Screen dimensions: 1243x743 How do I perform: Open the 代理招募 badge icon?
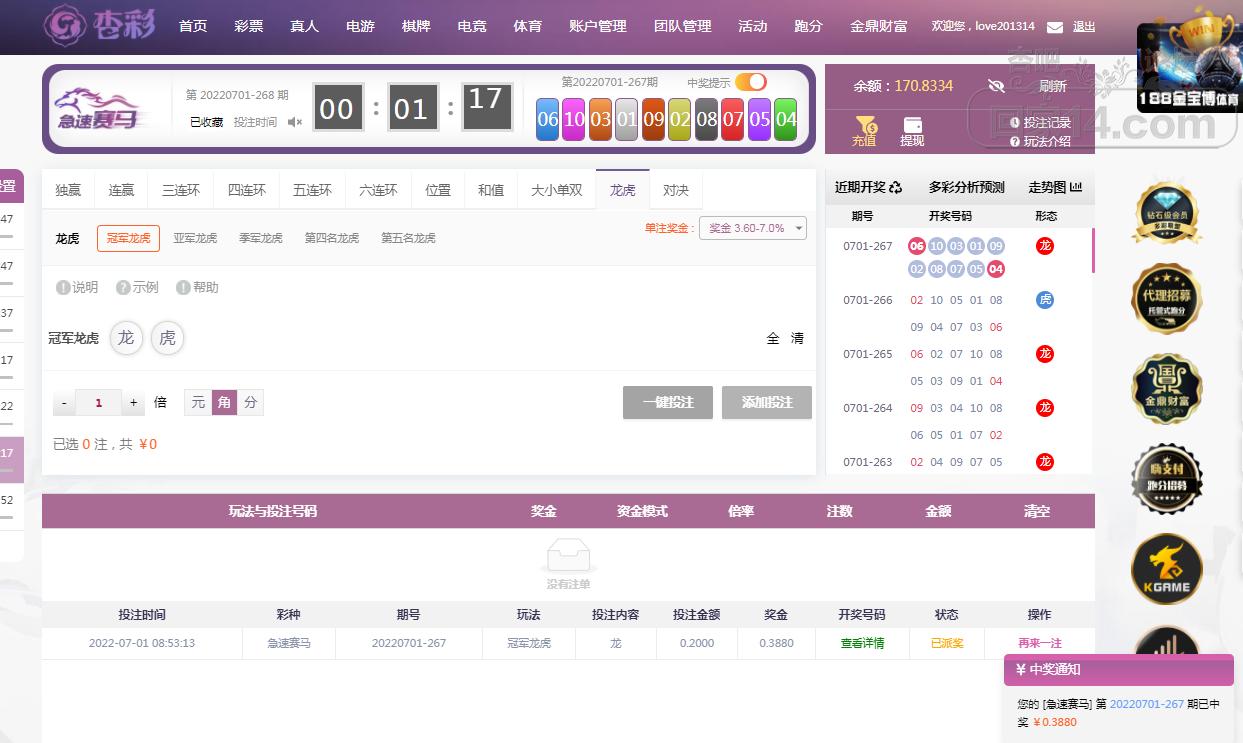click(1166, 298)
